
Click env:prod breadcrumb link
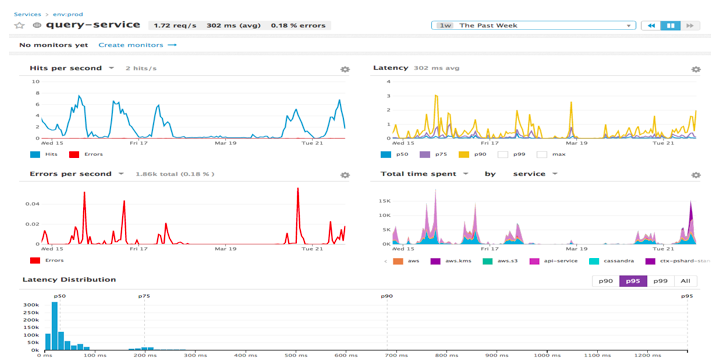pos(68,14)
